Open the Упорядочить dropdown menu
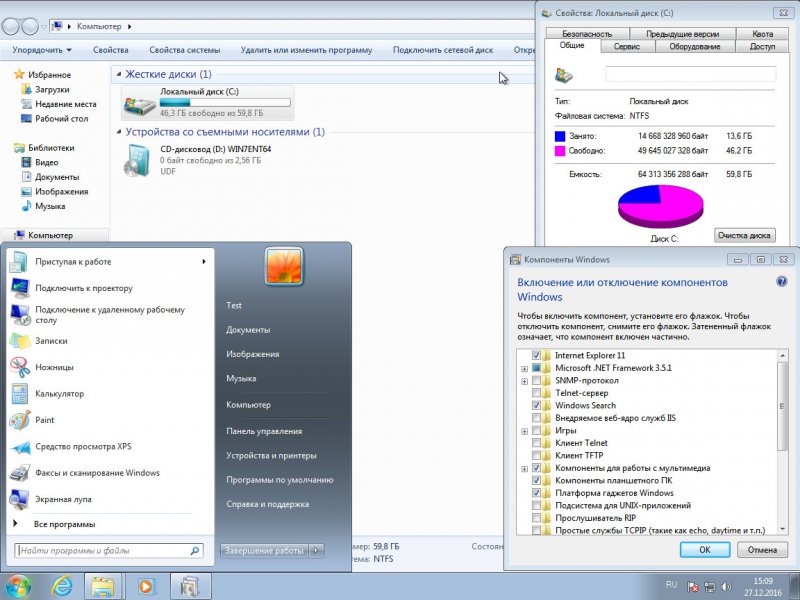The width and height of the screenshot is (800, 600). click(42, 50)
